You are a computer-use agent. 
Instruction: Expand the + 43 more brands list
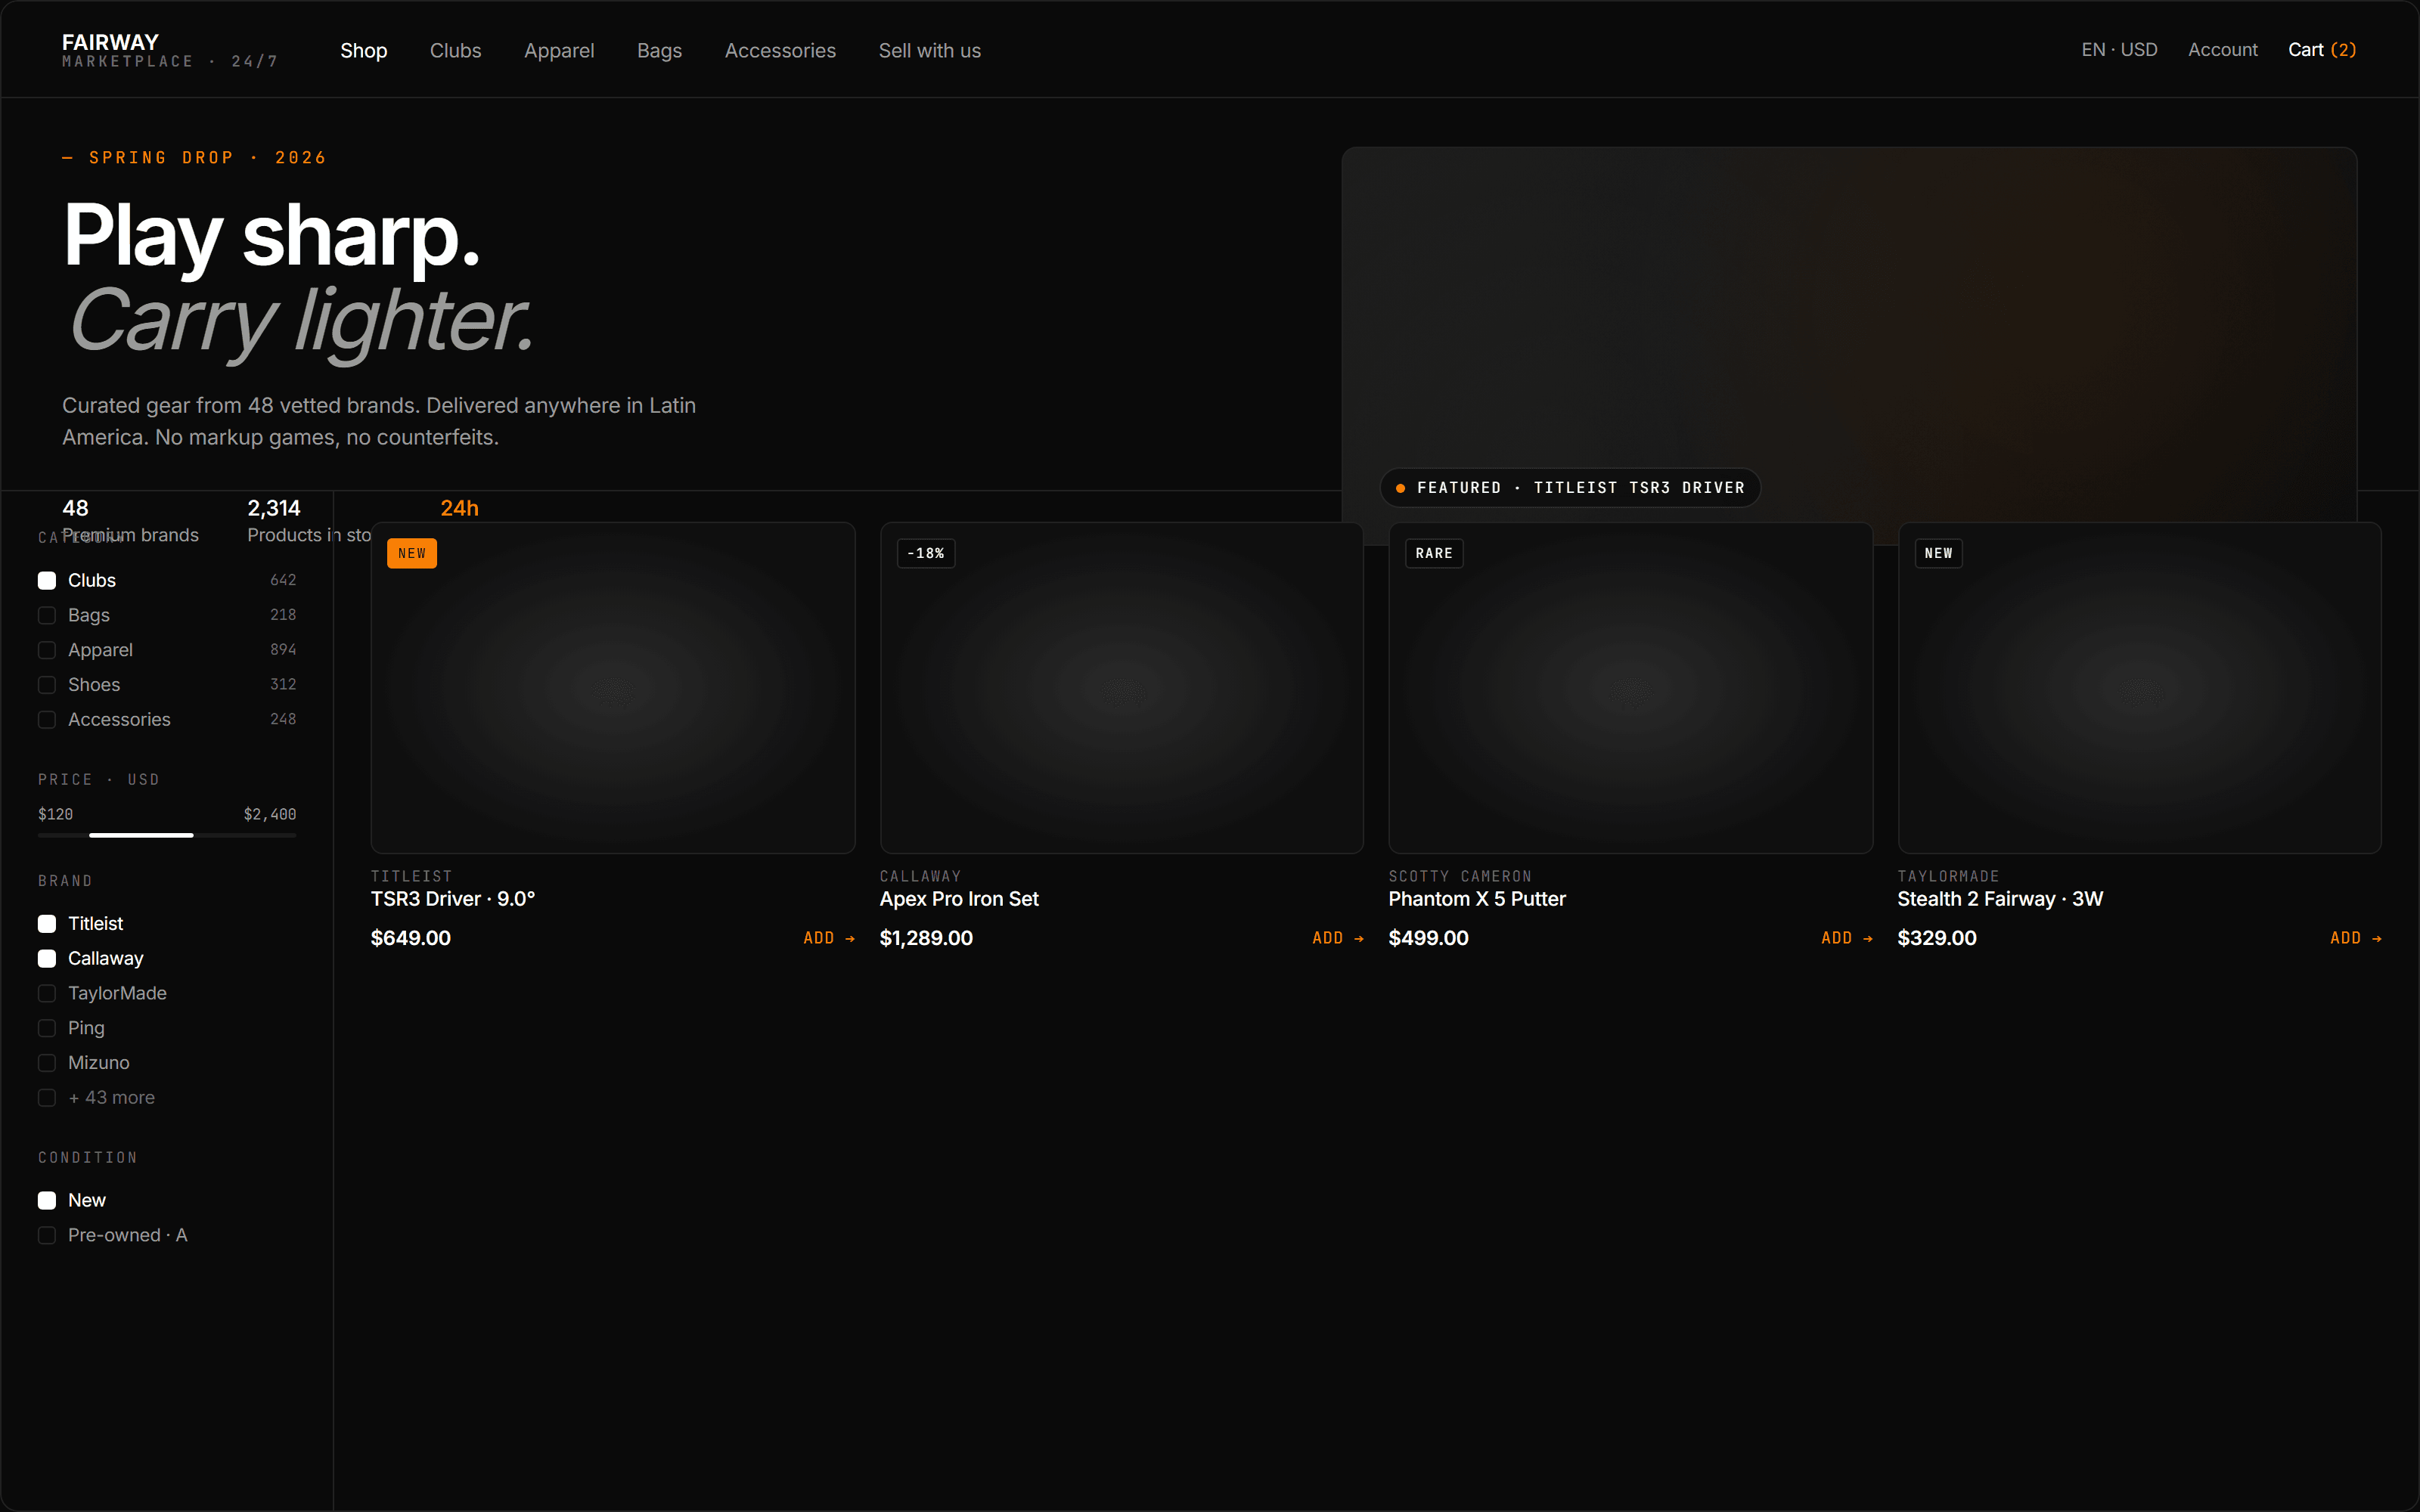click(x=111, y=1098)
